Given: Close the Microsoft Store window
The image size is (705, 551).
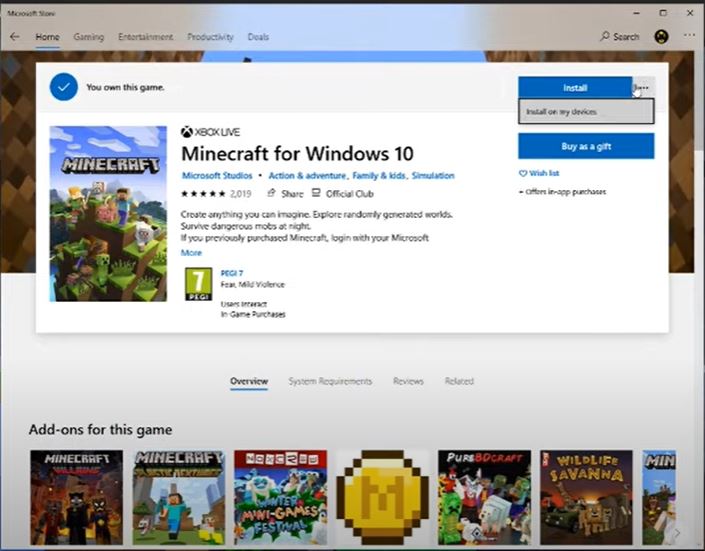Looking at the screenshot, I should (x=690, y=13).
